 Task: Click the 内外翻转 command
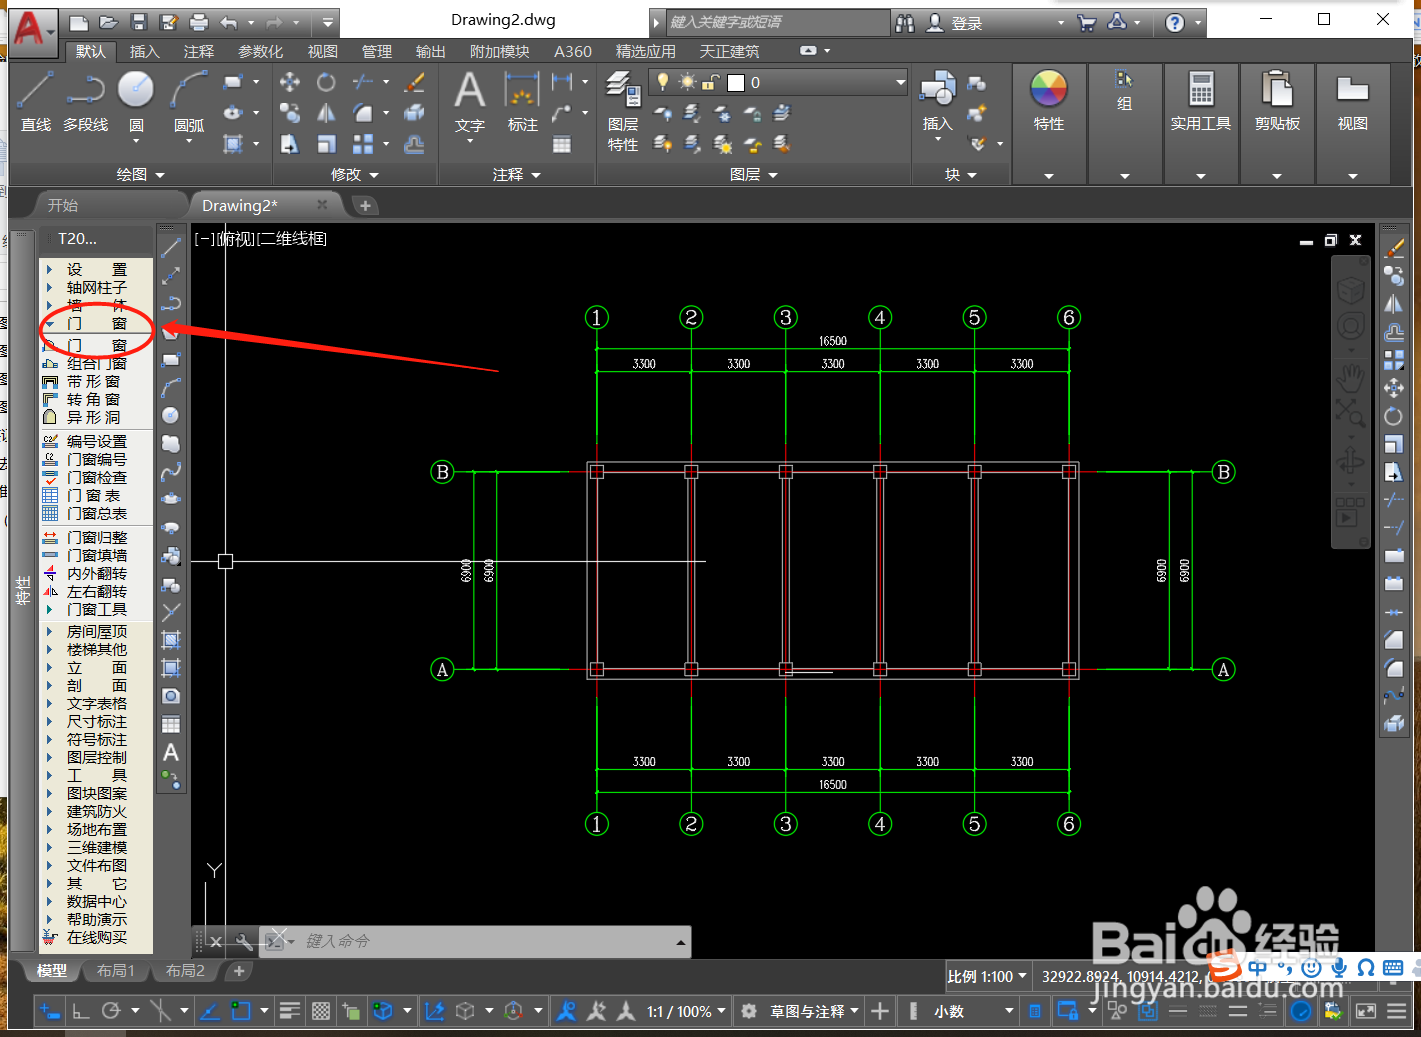click(85, 573)
